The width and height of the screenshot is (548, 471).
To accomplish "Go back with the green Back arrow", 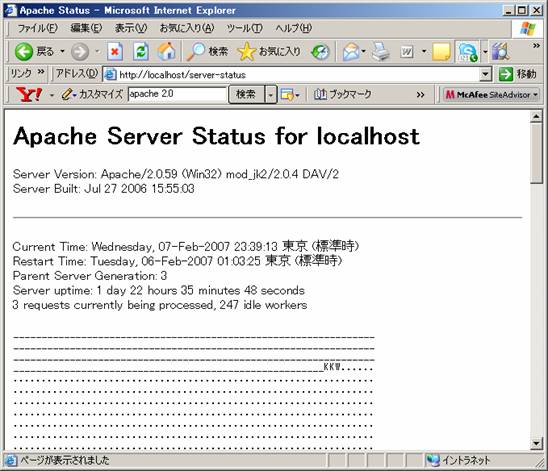I will click(24, 52).
